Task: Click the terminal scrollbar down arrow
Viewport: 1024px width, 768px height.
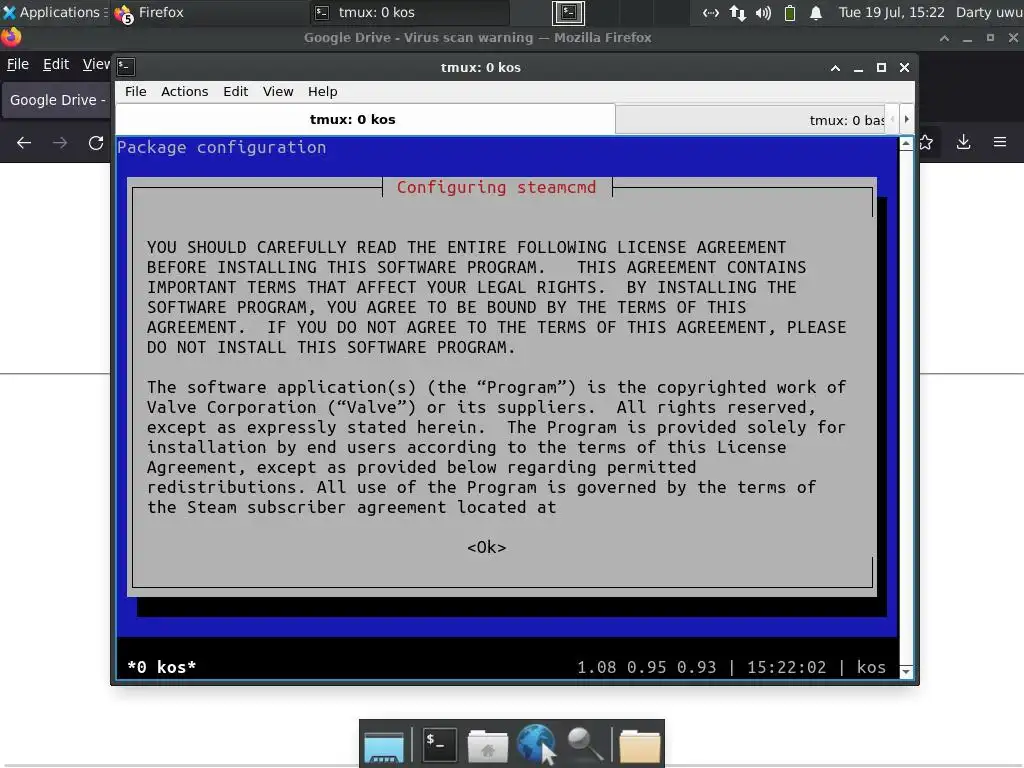Action: pos(906,671)
